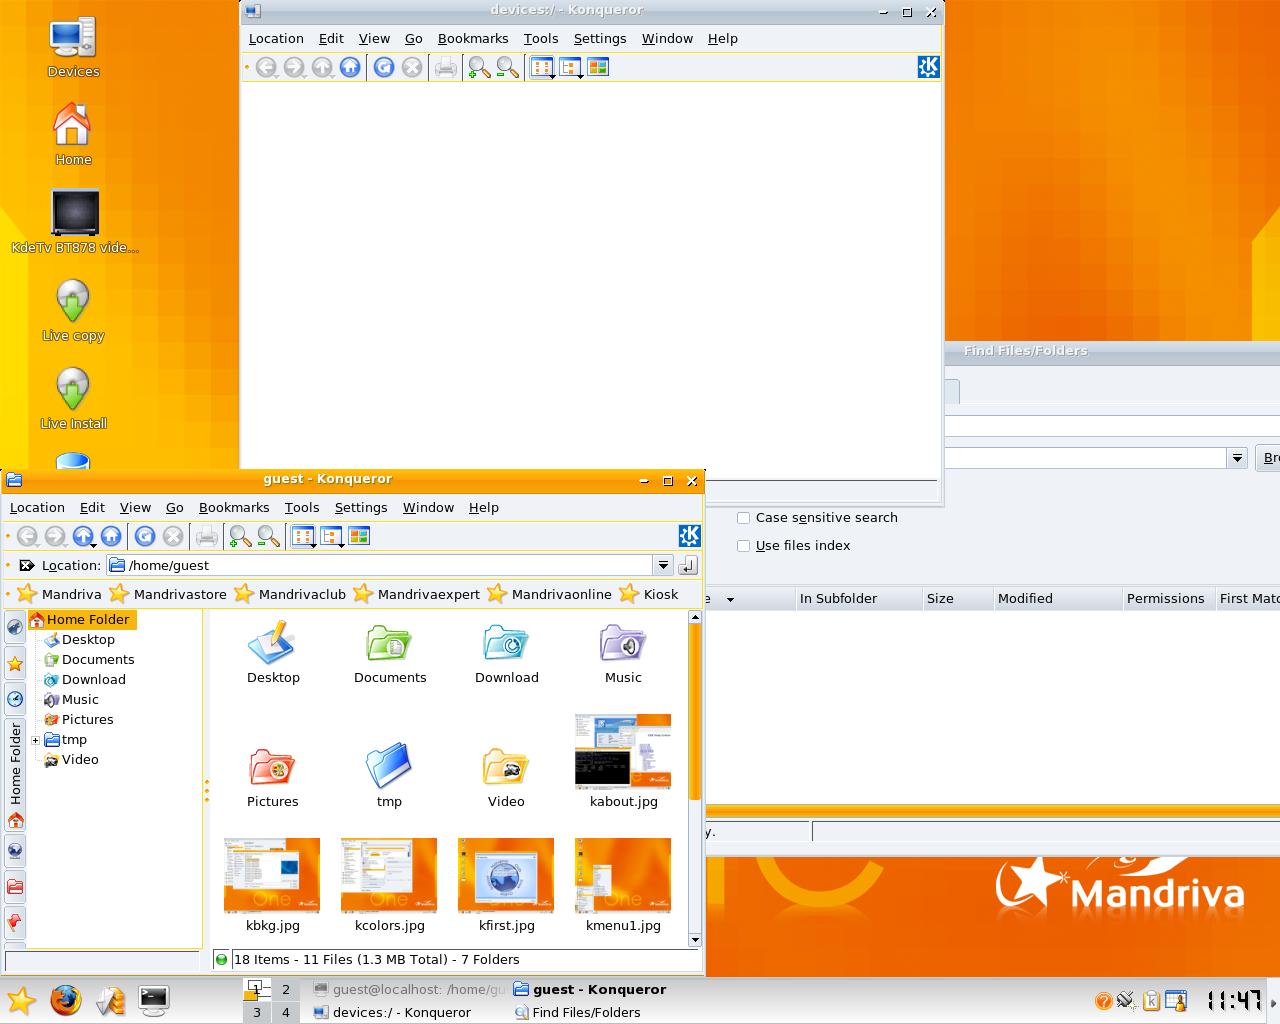
Task: Open Settings menu in devices Konqueror
Action: 600,39
